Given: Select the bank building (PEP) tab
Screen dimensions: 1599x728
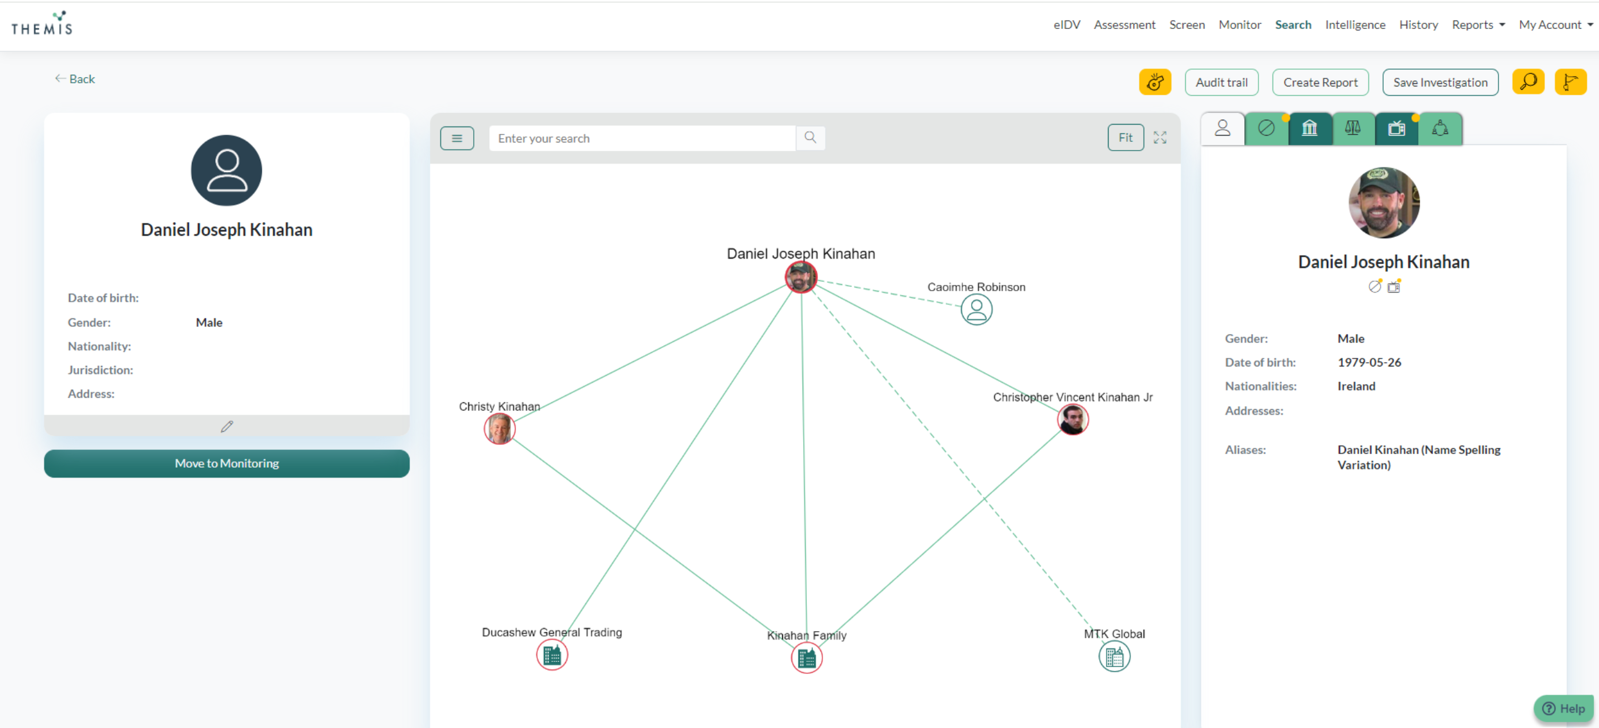Looking at the screenshot, I should (1309, 128).
